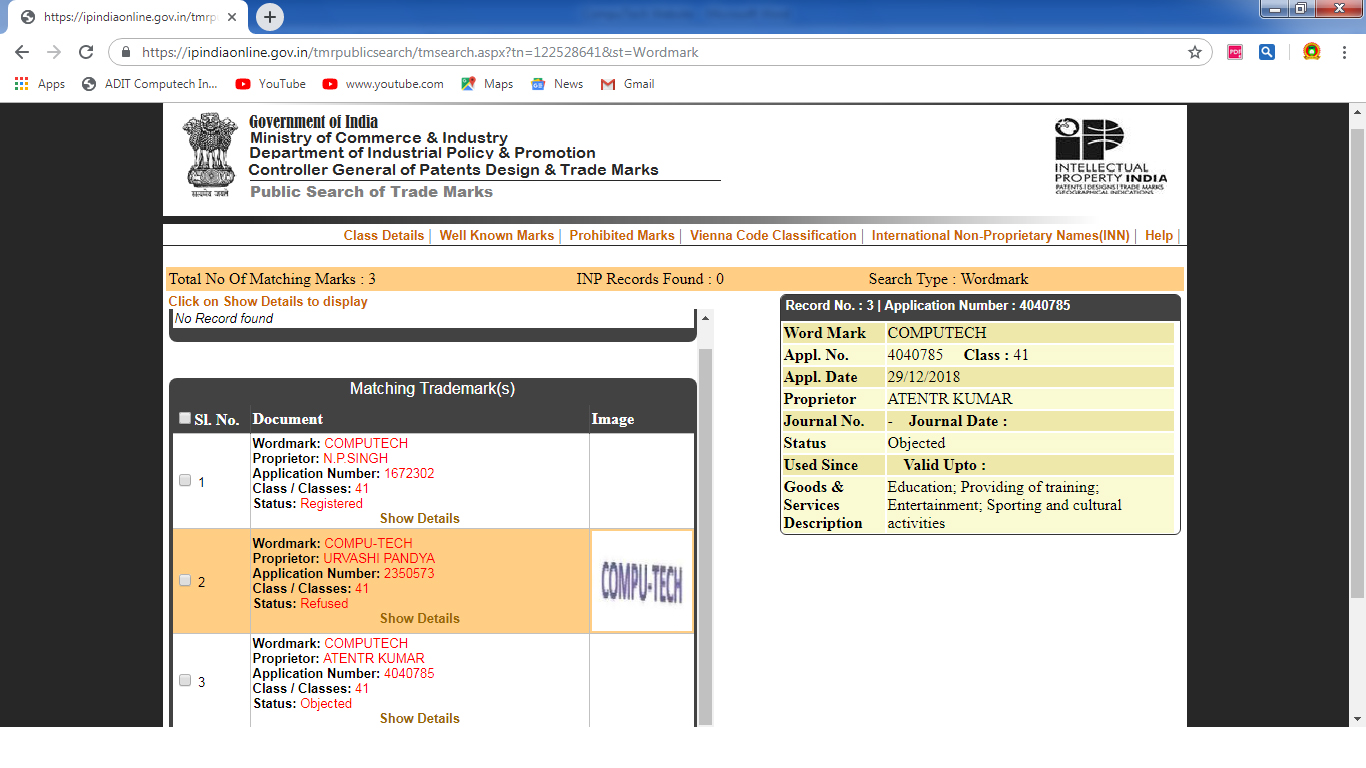1366x768 pixels.
Task: Tick the checkbox for result 3 ATENTR KUMAR
Action: (x=185, y=680)
